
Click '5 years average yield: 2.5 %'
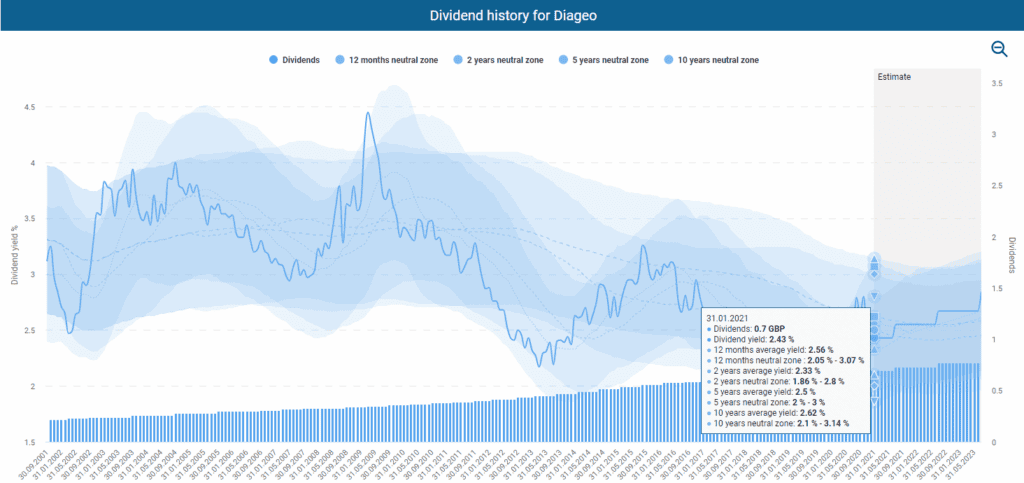(761, 391)
